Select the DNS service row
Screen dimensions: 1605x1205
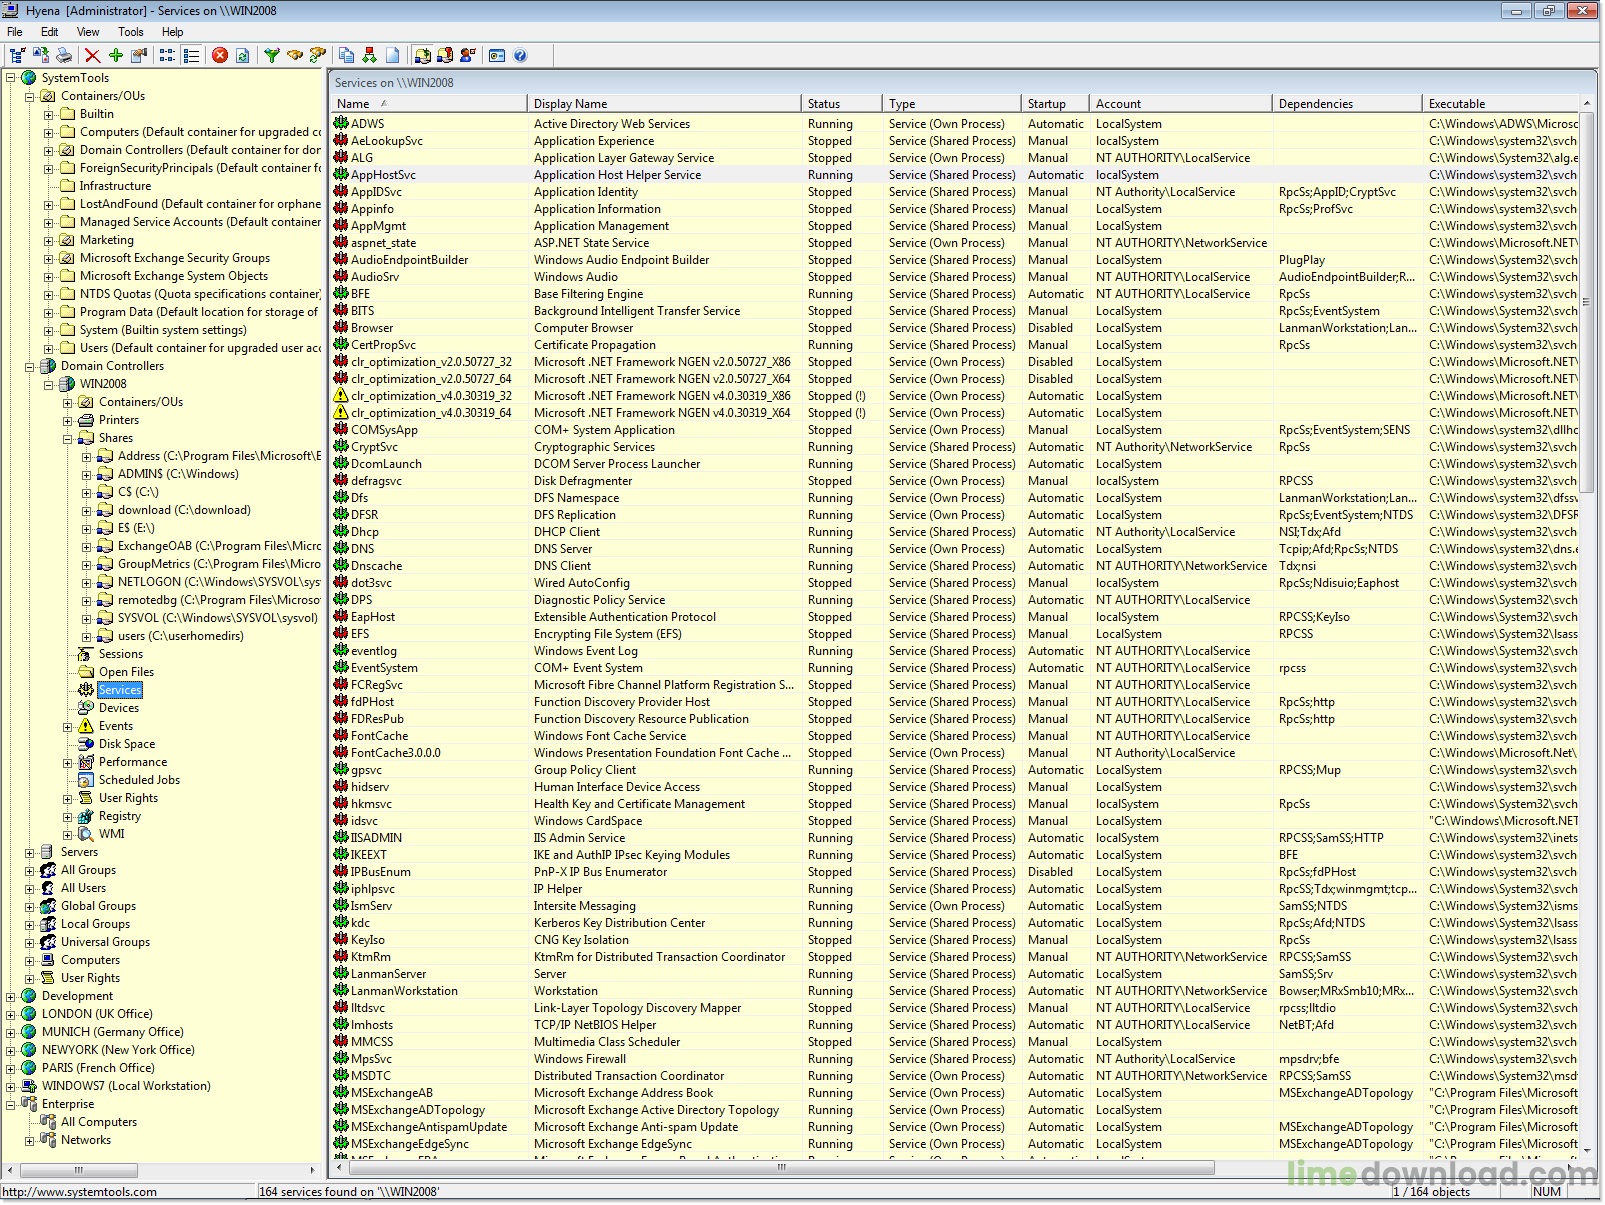coord(362,549)
